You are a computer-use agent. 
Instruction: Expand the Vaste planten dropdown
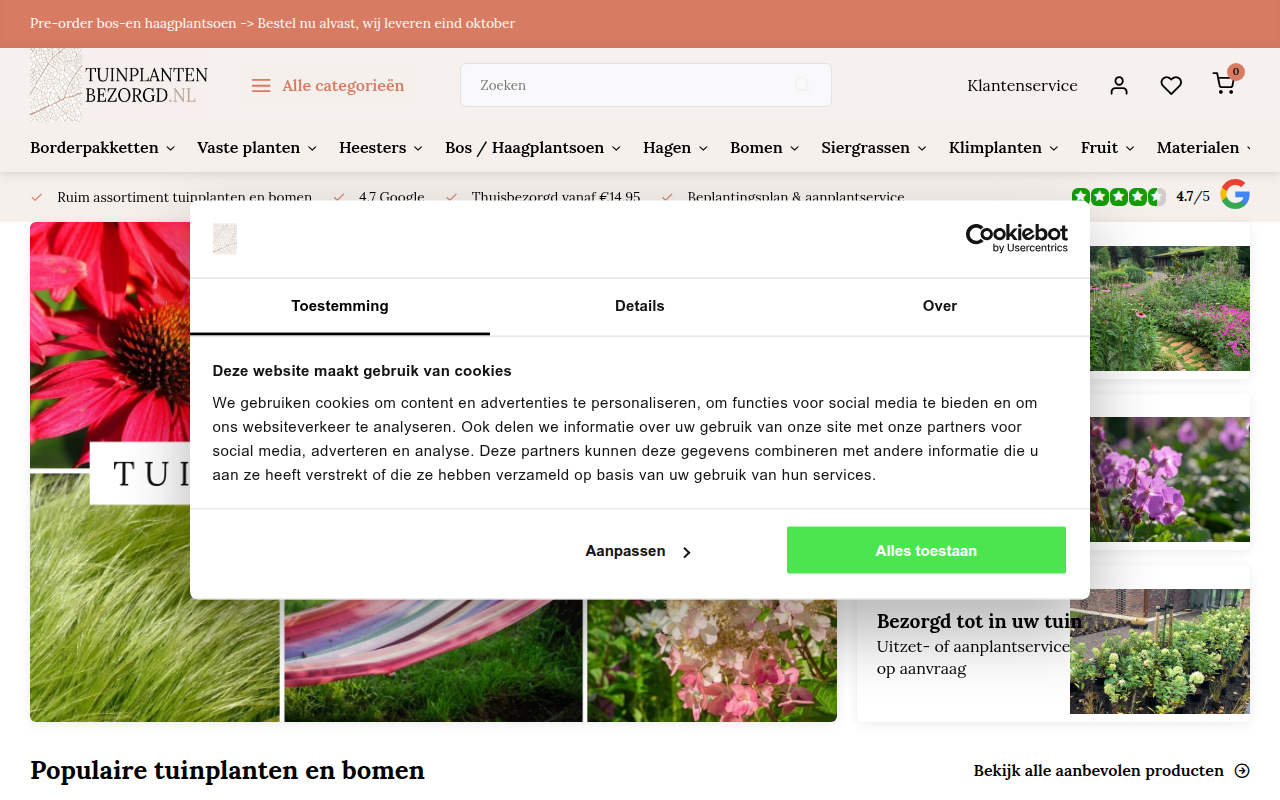[x=257, y=148]
